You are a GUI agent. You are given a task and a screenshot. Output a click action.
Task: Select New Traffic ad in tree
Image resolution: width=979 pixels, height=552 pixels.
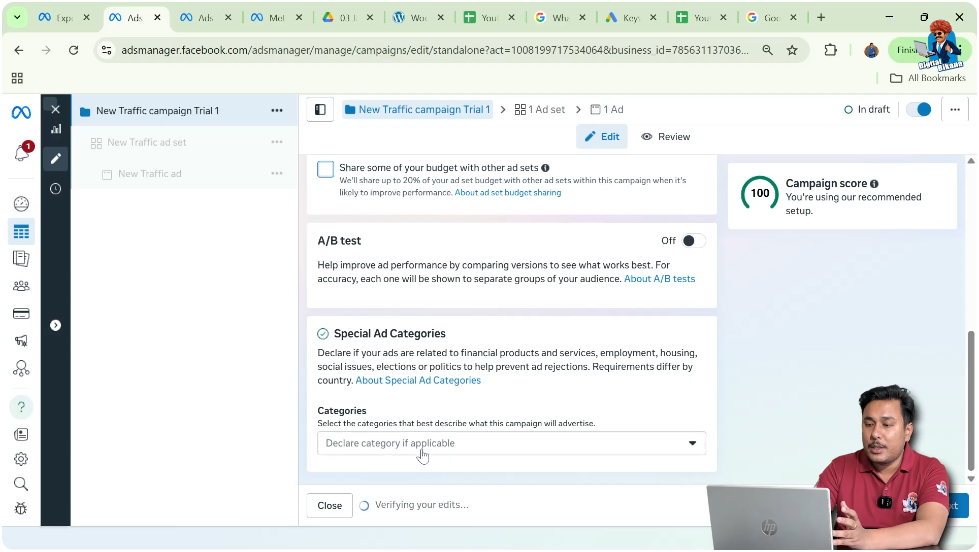tap(150, 174)
